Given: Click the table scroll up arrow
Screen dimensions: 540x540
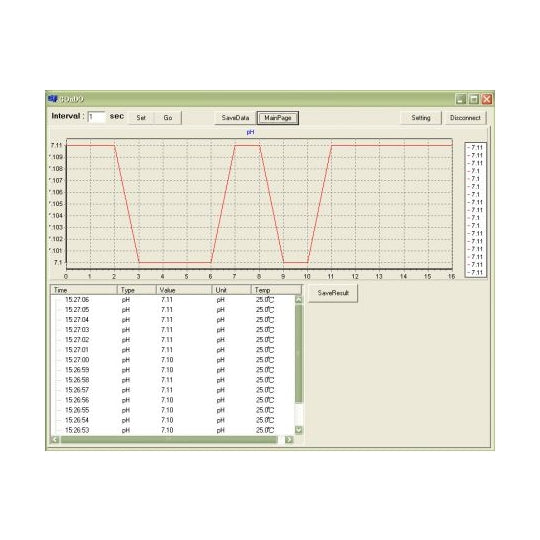Looking at the screenshot, I should point(299,300).
